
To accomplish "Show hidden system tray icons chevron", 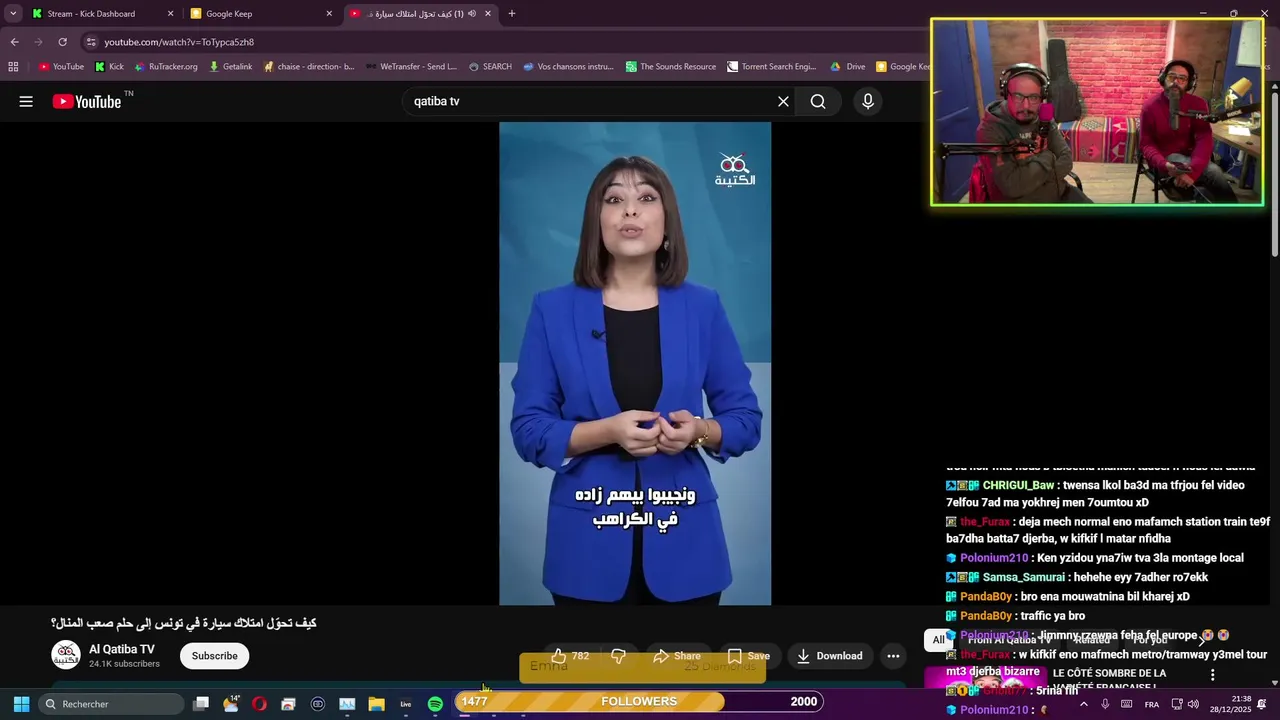I will click(1083, 704).
